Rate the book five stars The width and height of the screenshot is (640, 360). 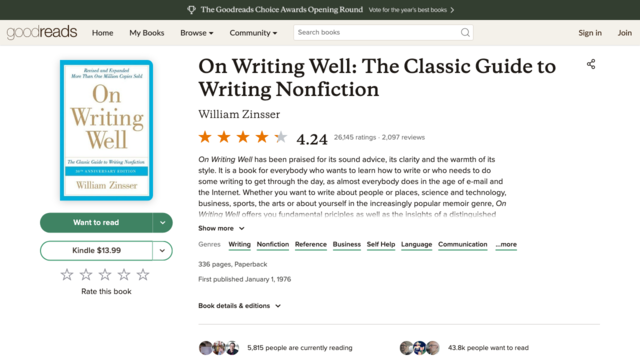pos(143,275)
